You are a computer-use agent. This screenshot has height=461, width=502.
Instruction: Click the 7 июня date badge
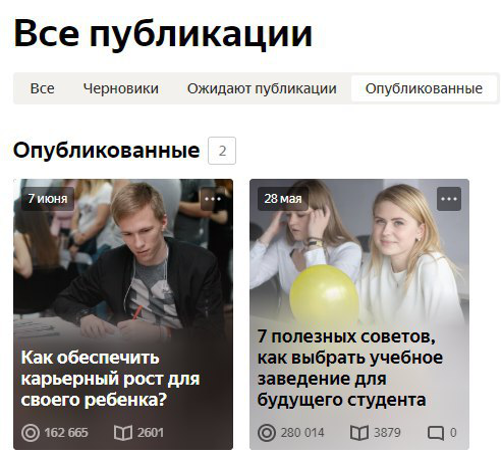pyautogui.click(x=47, y=199)
